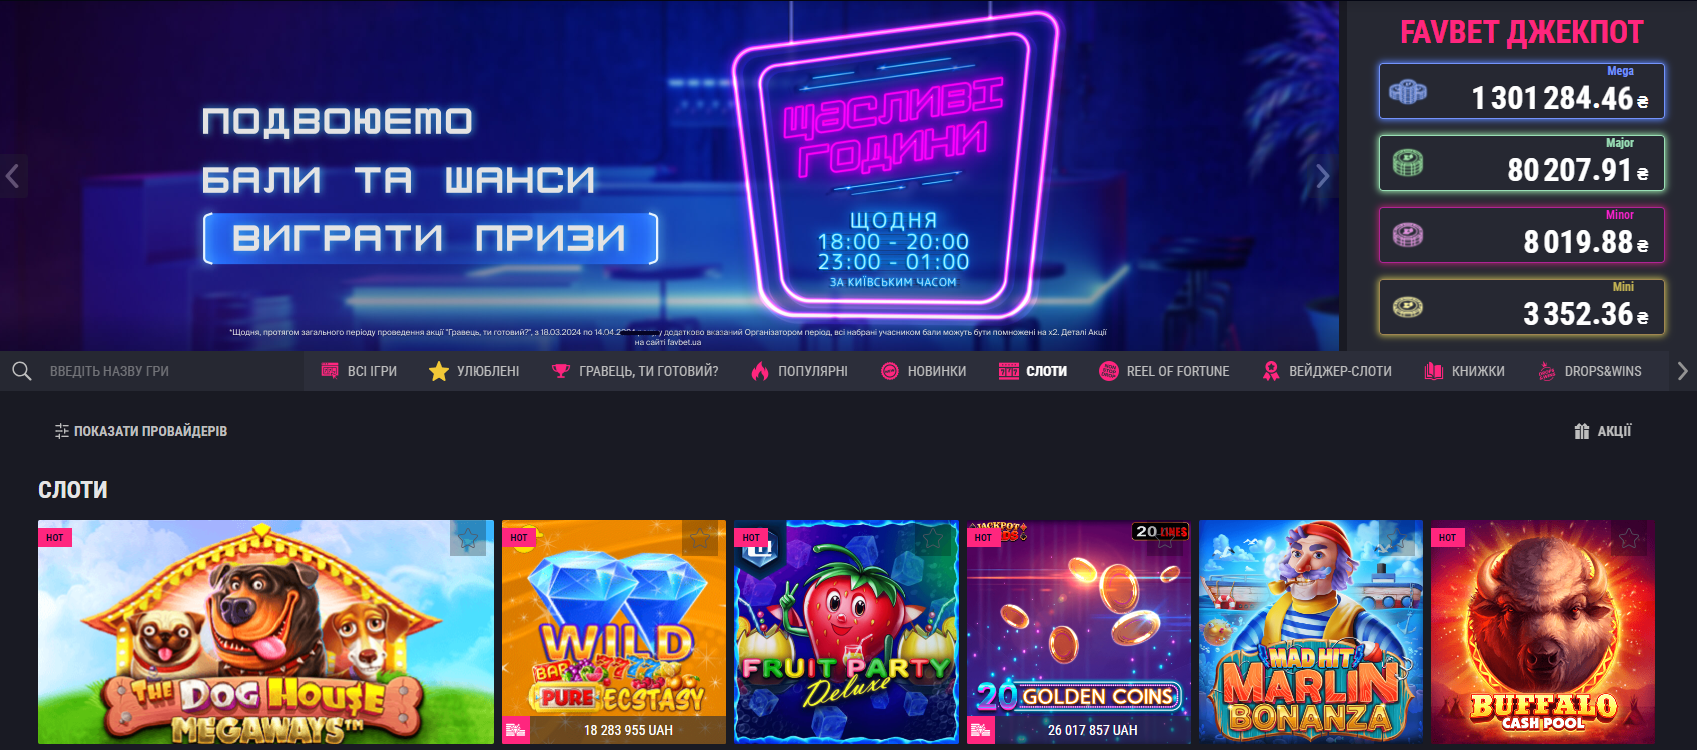
Task: Click the Minor jackpot pink chip icon
Action: (1408, 235)
